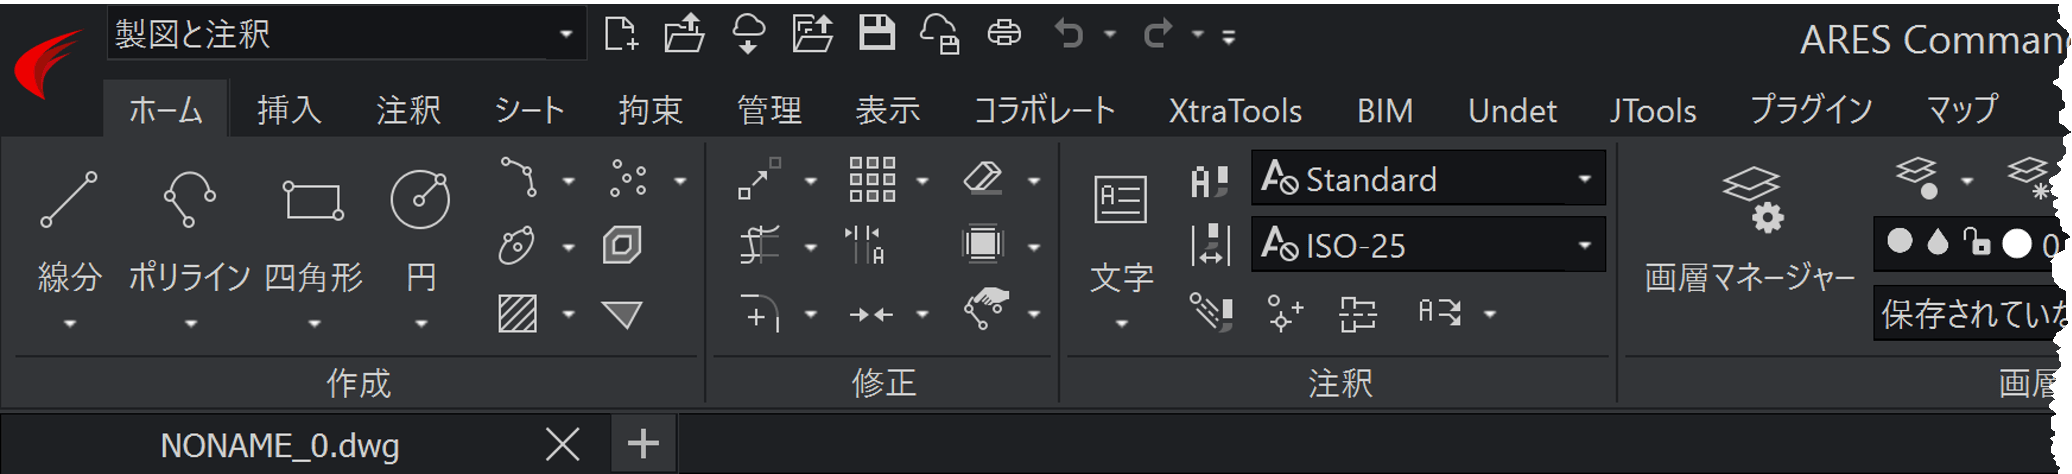Expand the dropdown arrow under 線分
The image size is (2072, 474).
coord(69,324)
